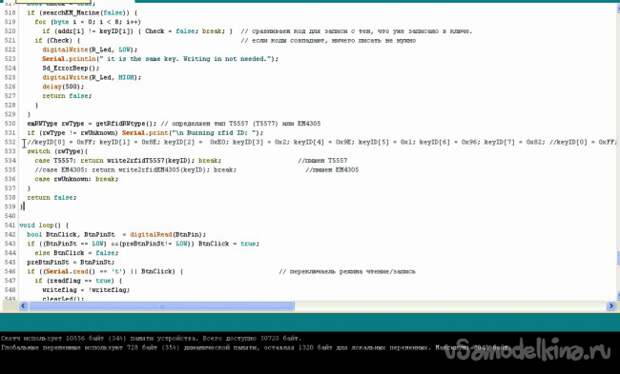Click the compile output text in console
Image resolution: width=620 pixels, height=374 pixels.
[x=253, y=343]
